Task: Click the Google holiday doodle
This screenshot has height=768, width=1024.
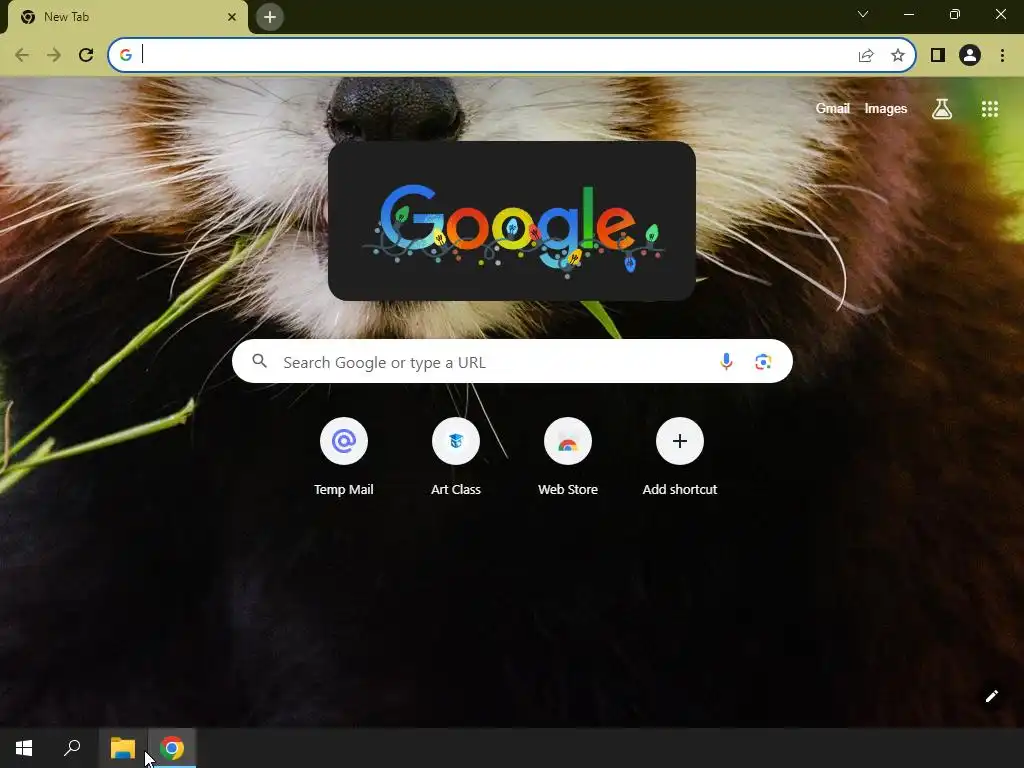Action: pos(512,221)
